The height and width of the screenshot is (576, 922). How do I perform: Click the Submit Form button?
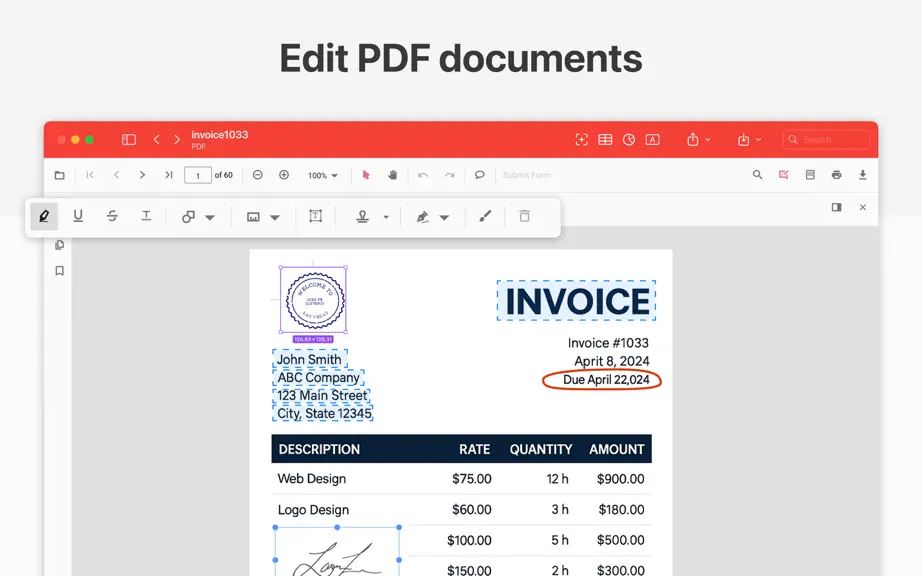(526, 175)
